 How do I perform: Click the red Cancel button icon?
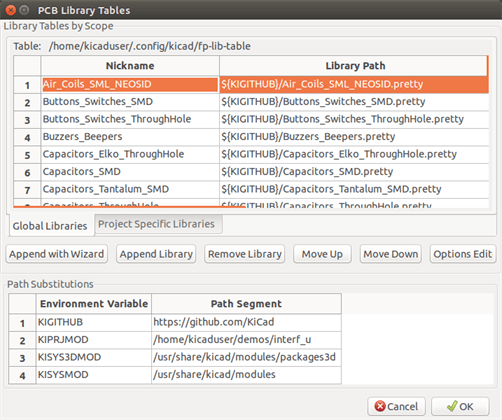tap(380, 406)
